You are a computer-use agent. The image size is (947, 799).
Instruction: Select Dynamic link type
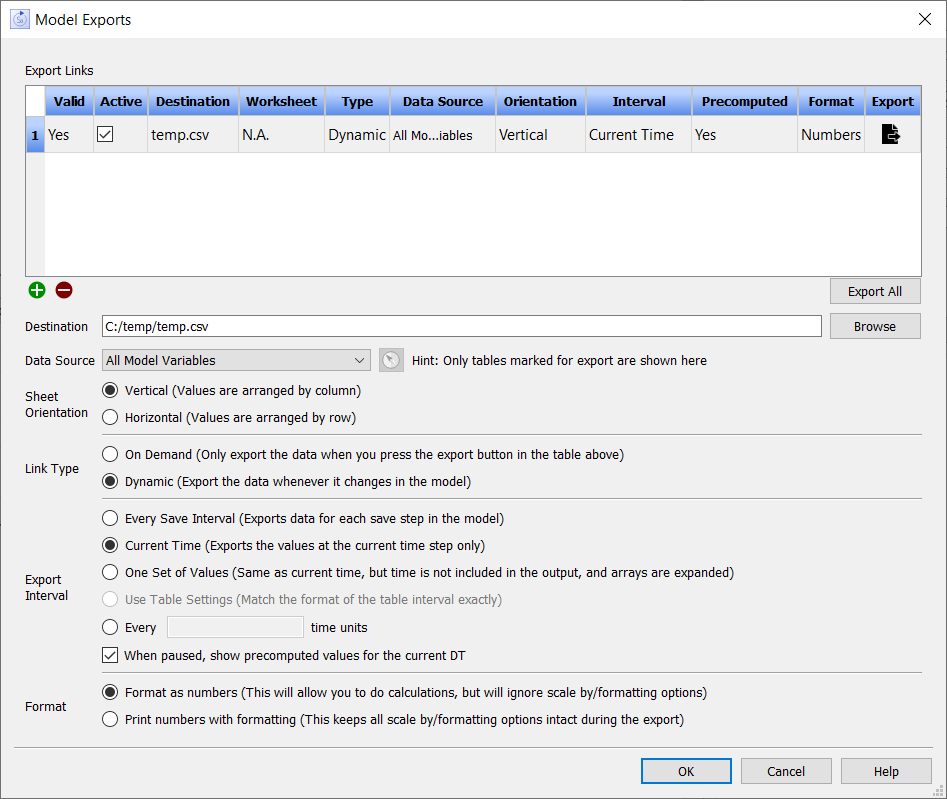[110, 481]
